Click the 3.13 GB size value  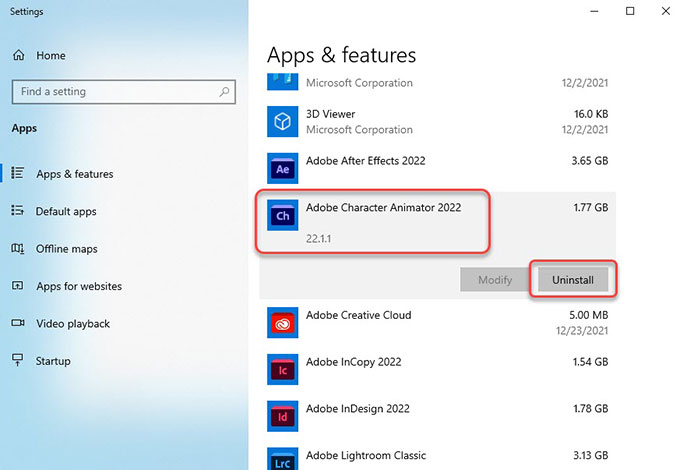pyautogui.click(x=591, y=456)
